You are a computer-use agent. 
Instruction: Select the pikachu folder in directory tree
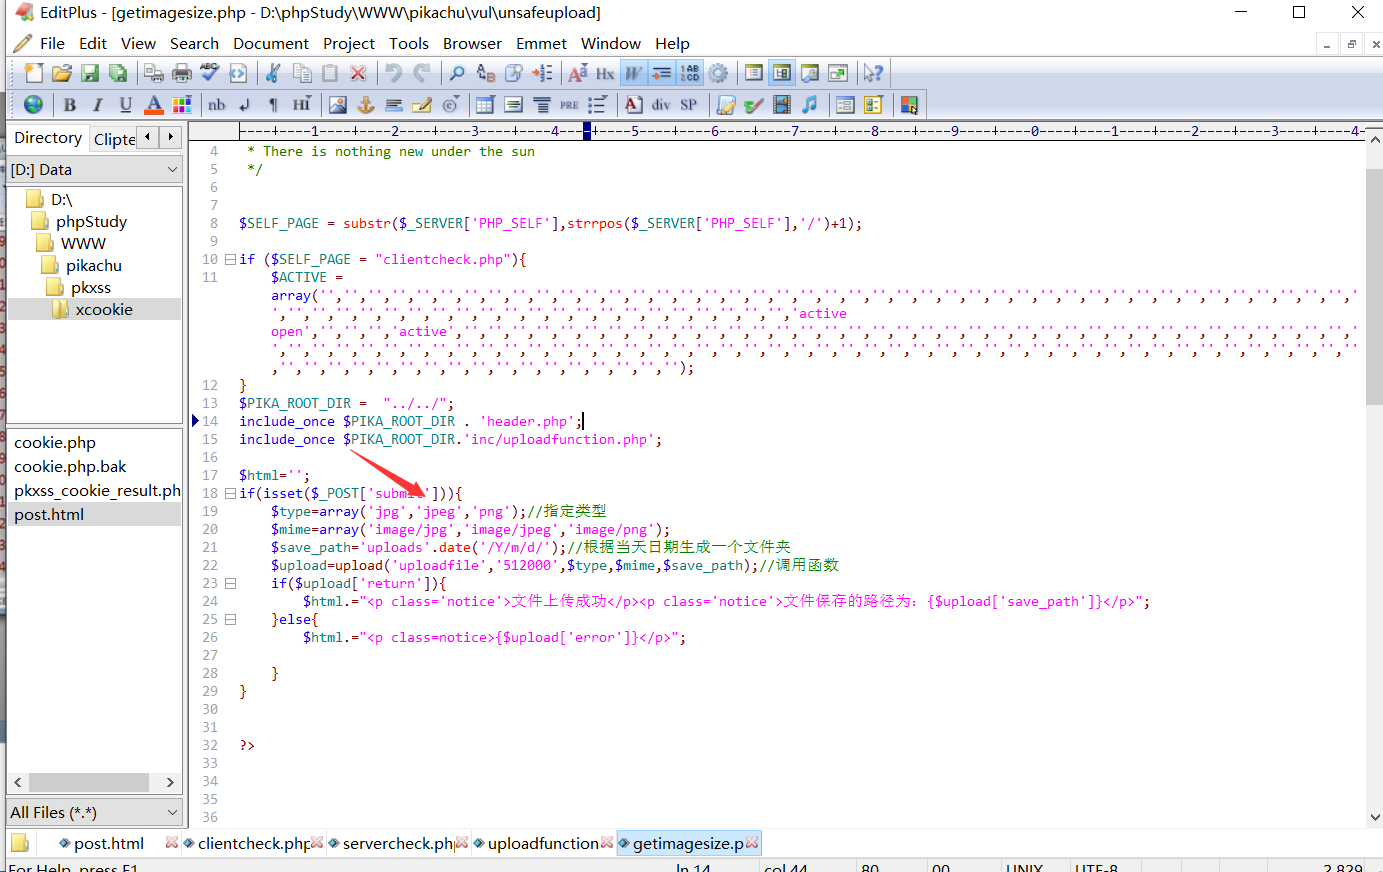coord(94,266)
